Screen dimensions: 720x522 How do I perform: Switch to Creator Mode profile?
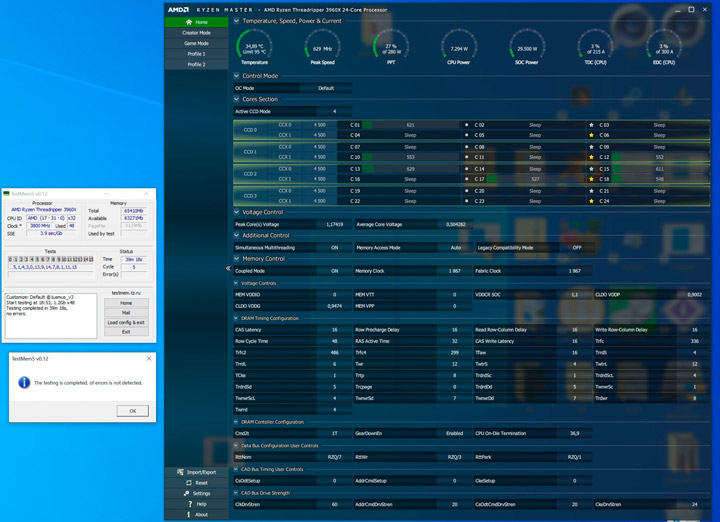[197, 33]
